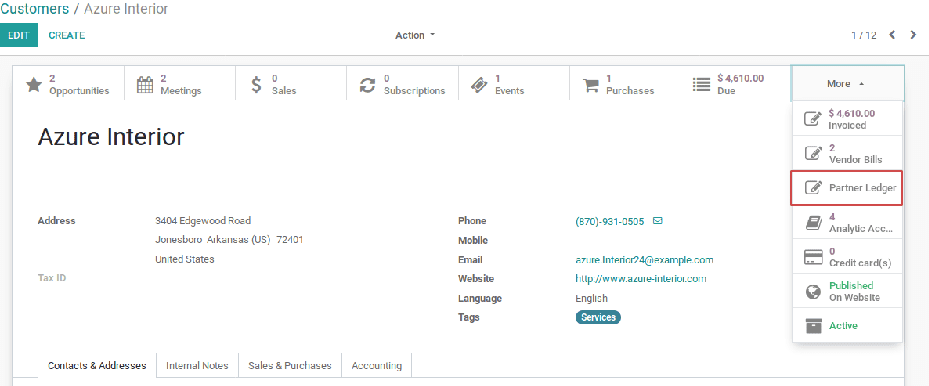Open the Action dropdown

415,36
